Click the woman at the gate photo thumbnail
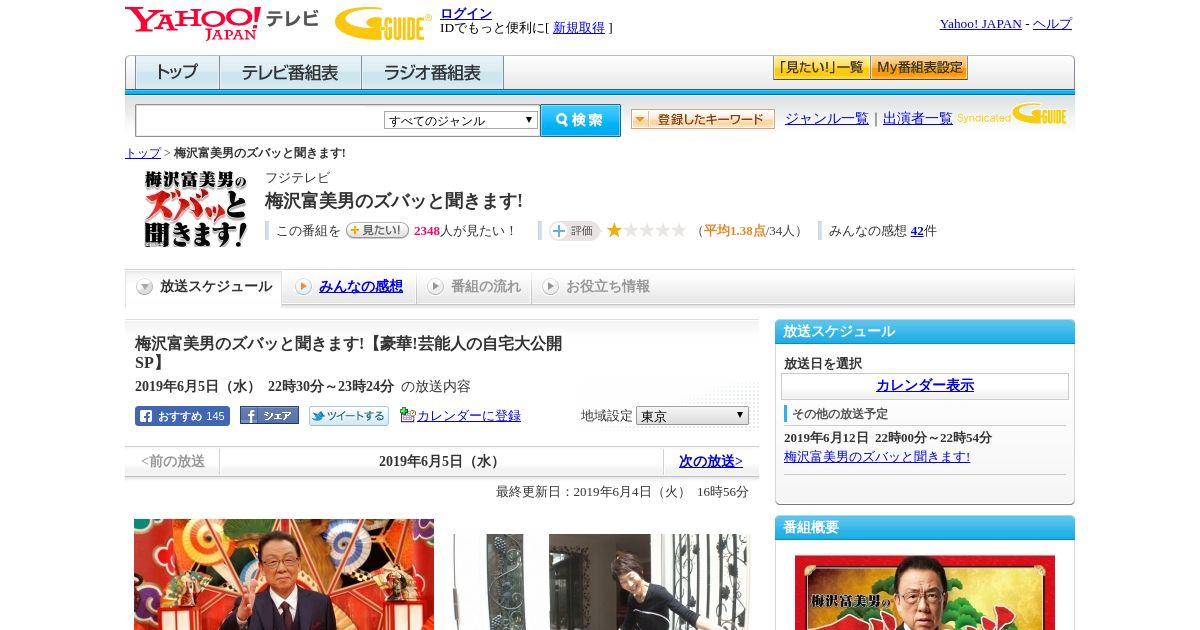Image resolution: width=1200 pixels, height=630 pixels. pos(599,581)
